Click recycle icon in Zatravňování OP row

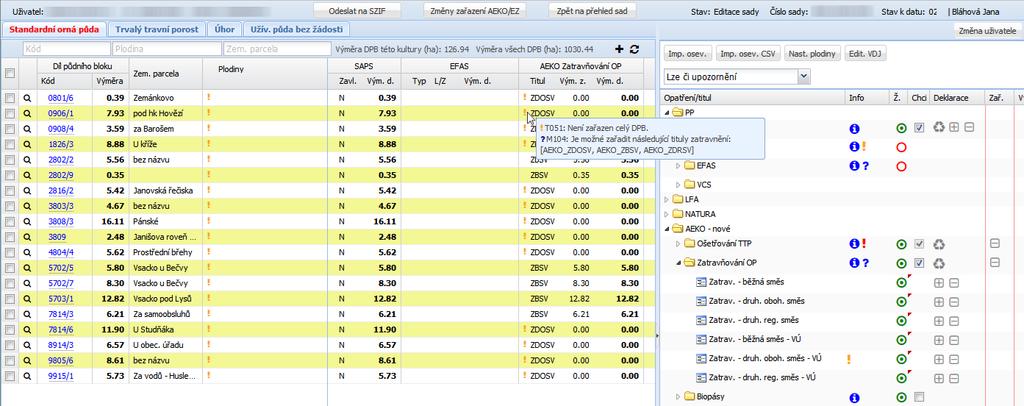(x=938, y=263)
